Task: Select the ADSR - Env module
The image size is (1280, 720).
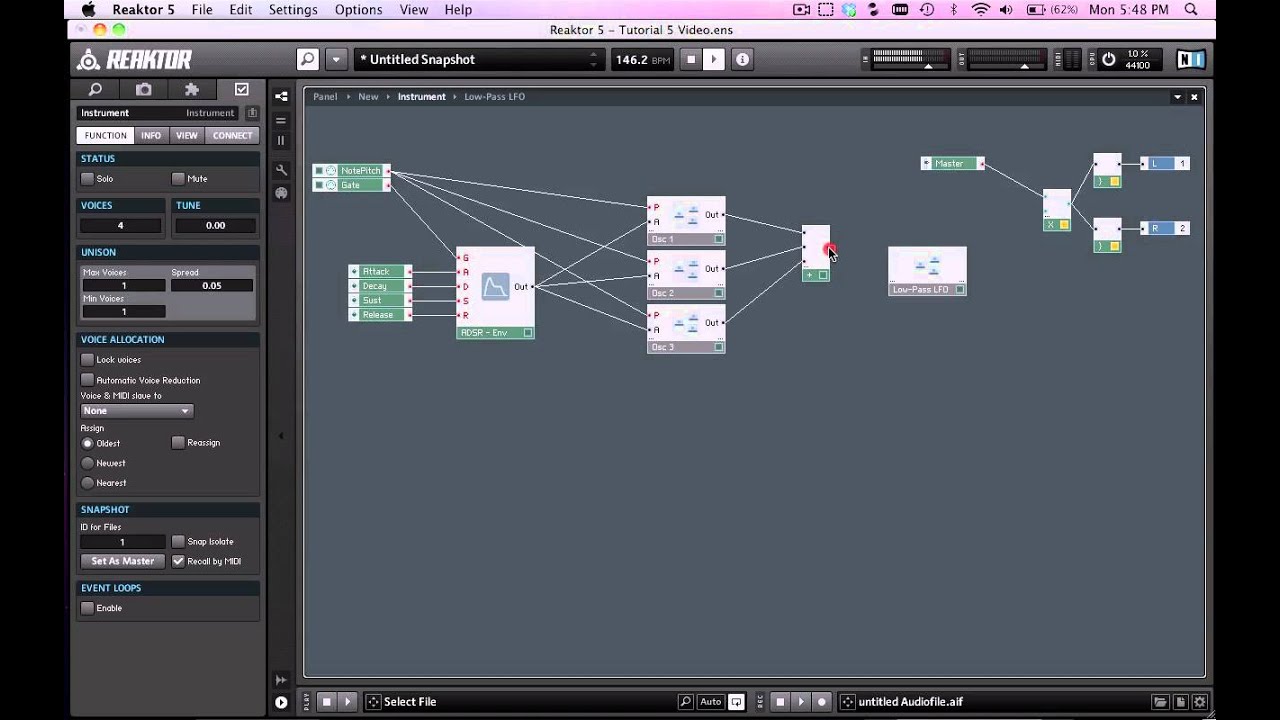Action: click(x=495, y=292)
